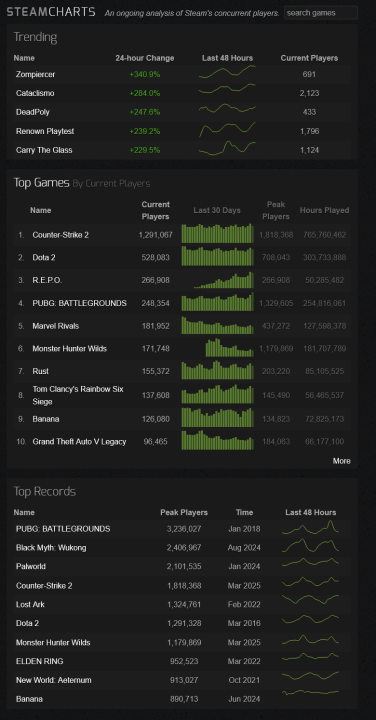Image resolution: width=376 pixels, height=720 pixels.
Task: Click Black Myth: Wukong 48-hour sparkline
Action: point(310,546)
